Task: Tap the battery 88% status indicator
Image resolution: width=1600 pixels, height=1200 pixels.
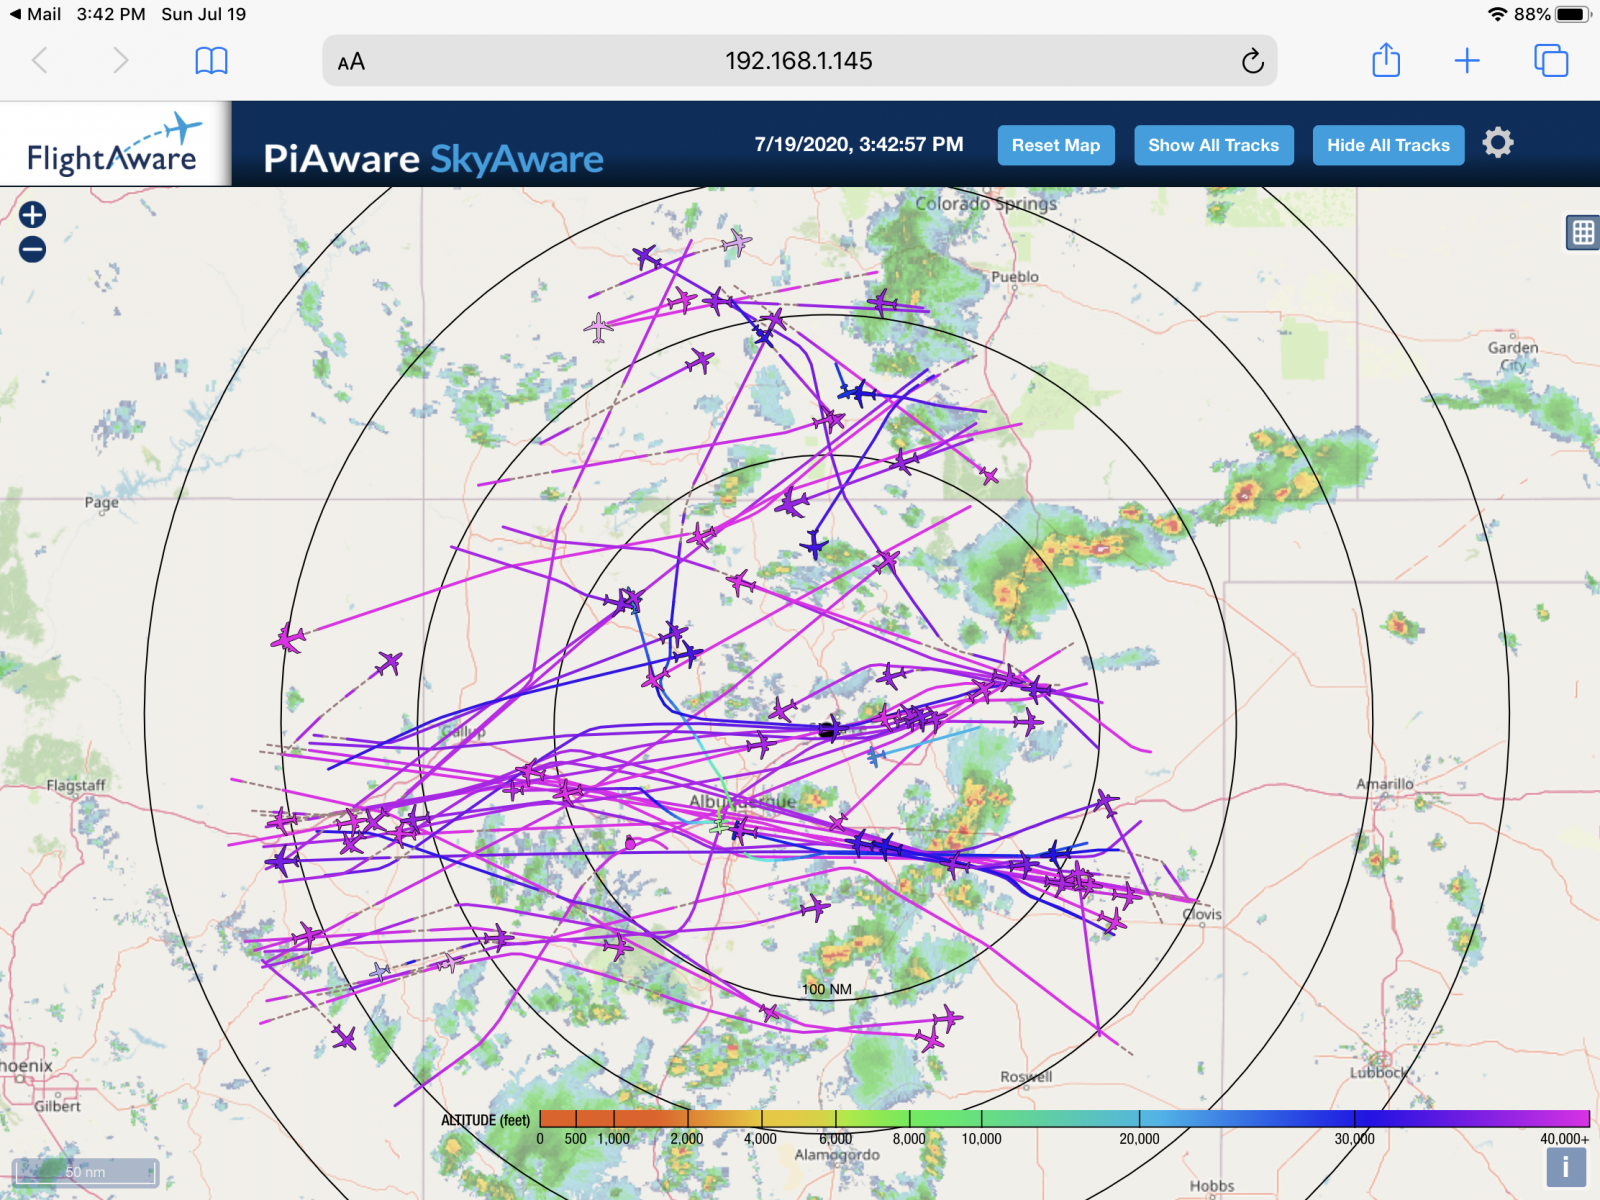Action: 1552,14
